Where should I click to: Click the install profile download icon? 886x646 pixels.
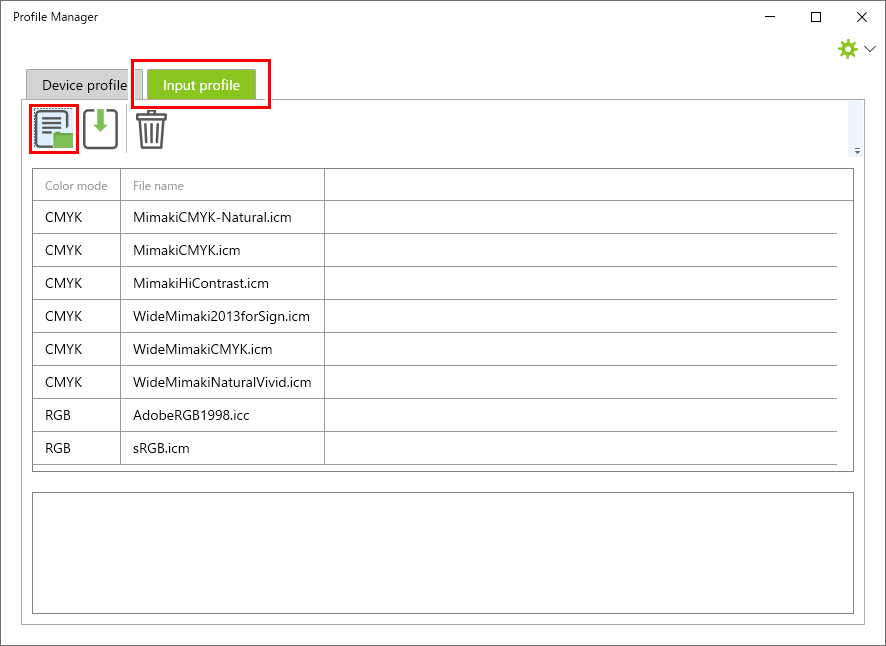tap(101, 129)
